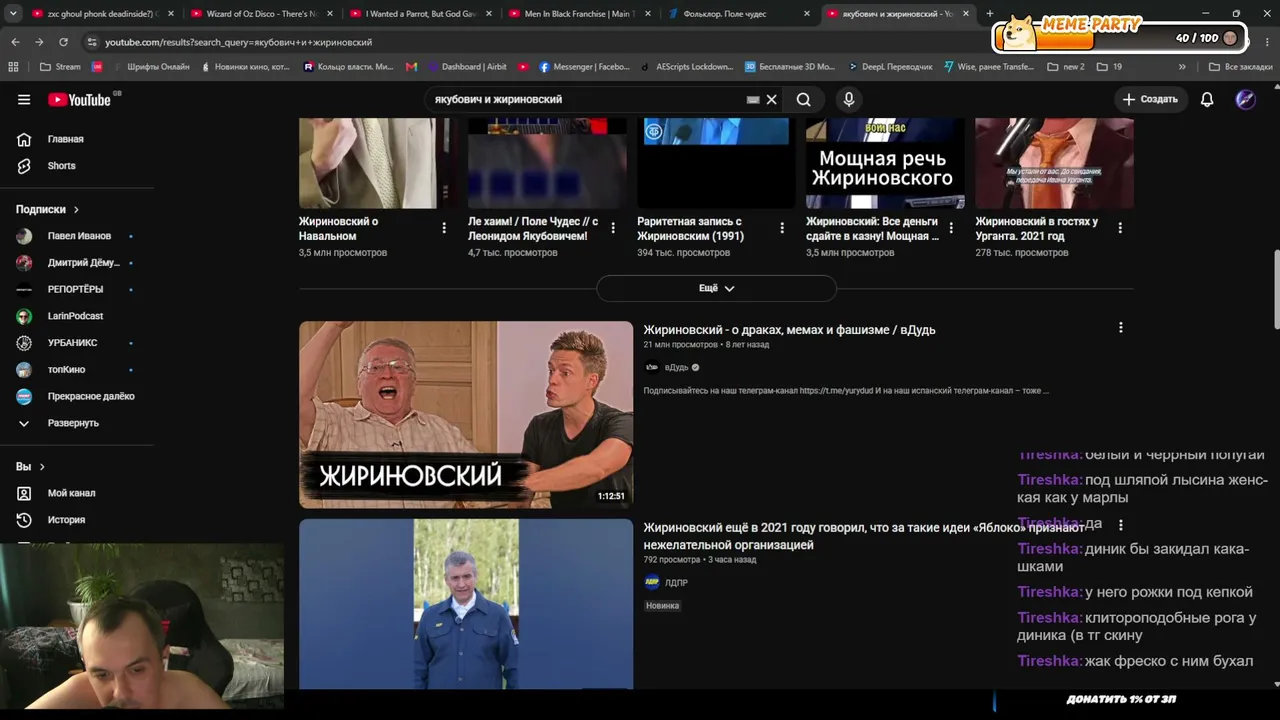Image resolution: width=1280 pixels, height=720 pixels.
Task: Open Мощная речь Жириновского thumbnail
Action: [885, 163]
